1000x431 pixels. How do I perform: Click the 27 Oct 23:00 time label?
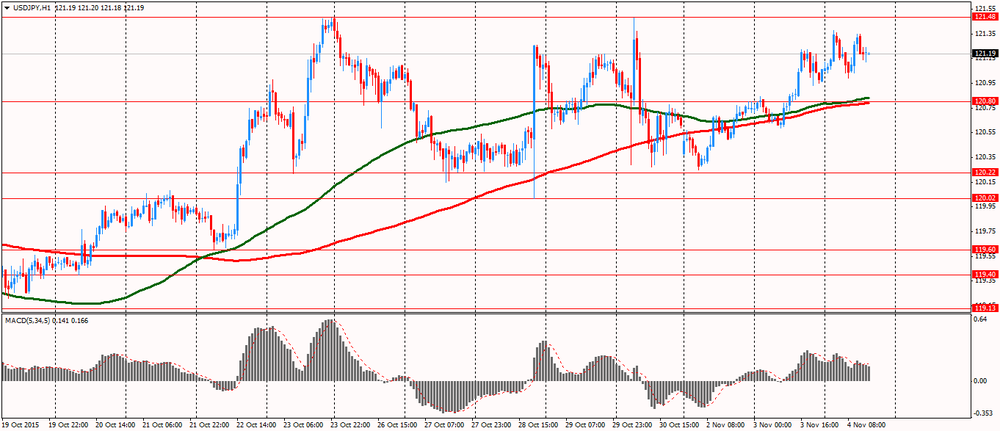tap(492, 423)
